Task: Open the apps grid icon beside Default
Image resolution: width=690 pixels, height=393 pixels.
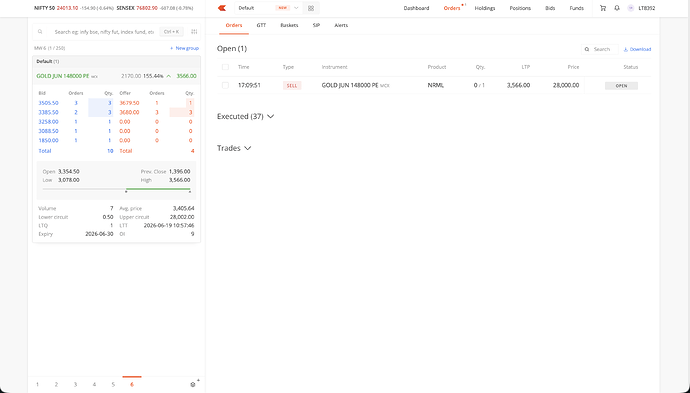Action: tap(311, 8)
